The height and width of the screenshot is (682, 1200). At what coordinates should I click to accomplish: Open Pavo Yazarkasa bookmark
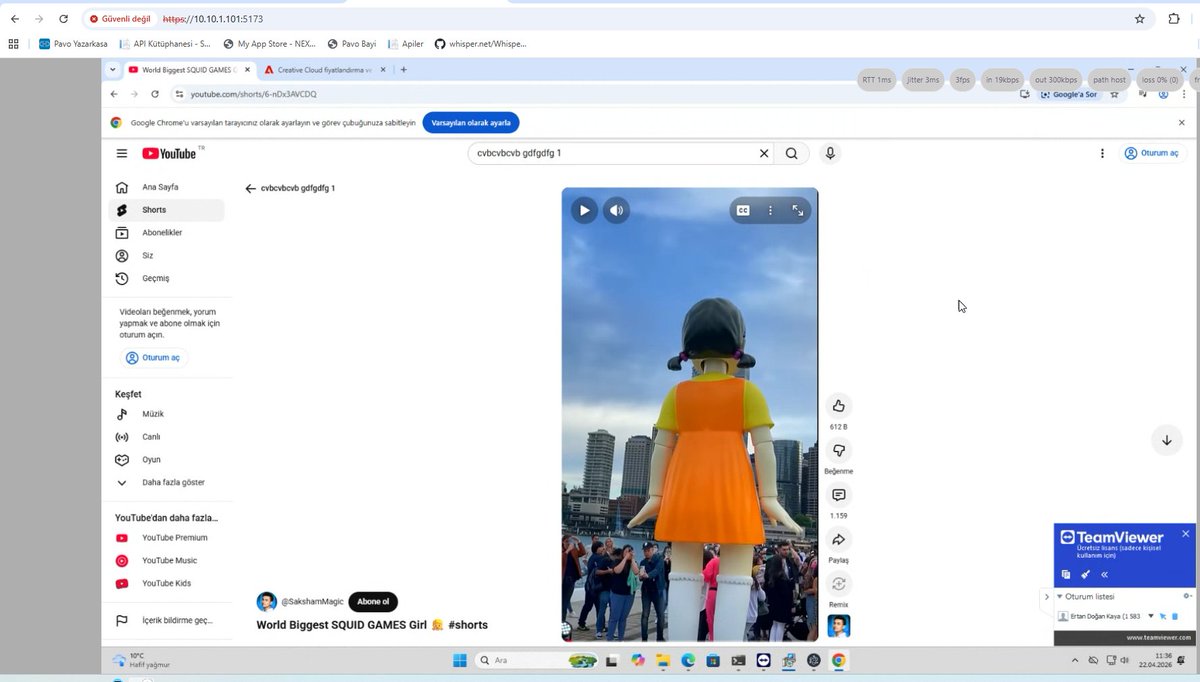coord(73,44)
